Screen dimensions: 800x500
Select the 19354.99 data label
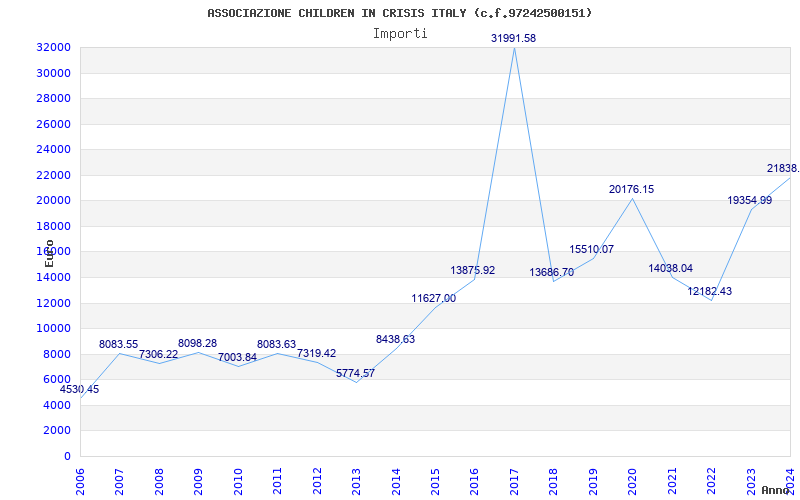[x=749, y=201]
